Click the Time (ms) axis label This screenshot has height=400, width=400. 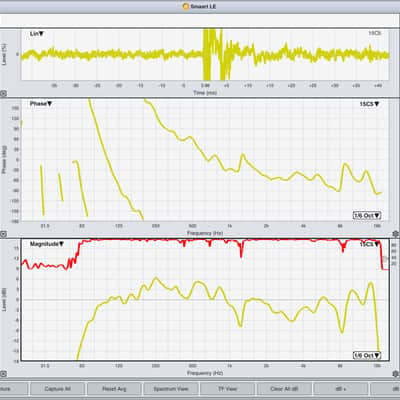205,93
